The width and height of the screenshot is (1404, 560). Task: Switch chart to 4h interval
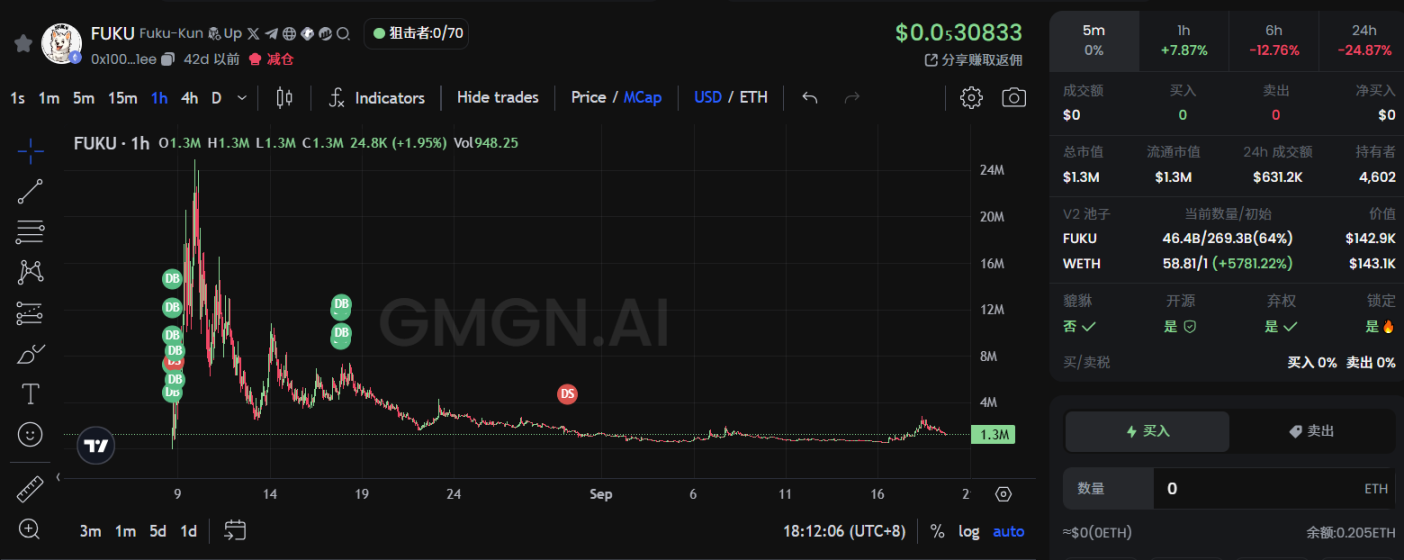tap(189, 97)
